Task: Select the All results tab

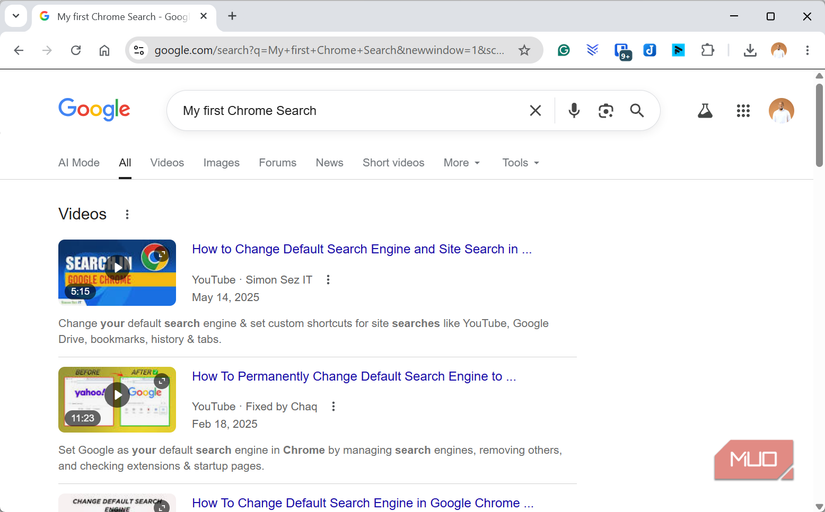Action: pos(125,163)
